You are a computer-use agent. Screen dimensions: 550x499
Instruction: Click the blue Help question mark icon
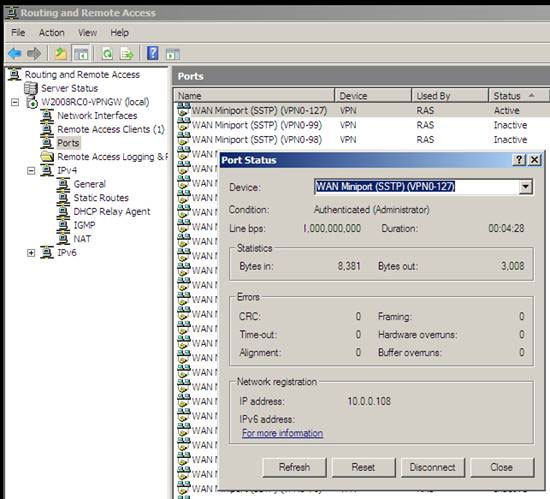point(153,53)
